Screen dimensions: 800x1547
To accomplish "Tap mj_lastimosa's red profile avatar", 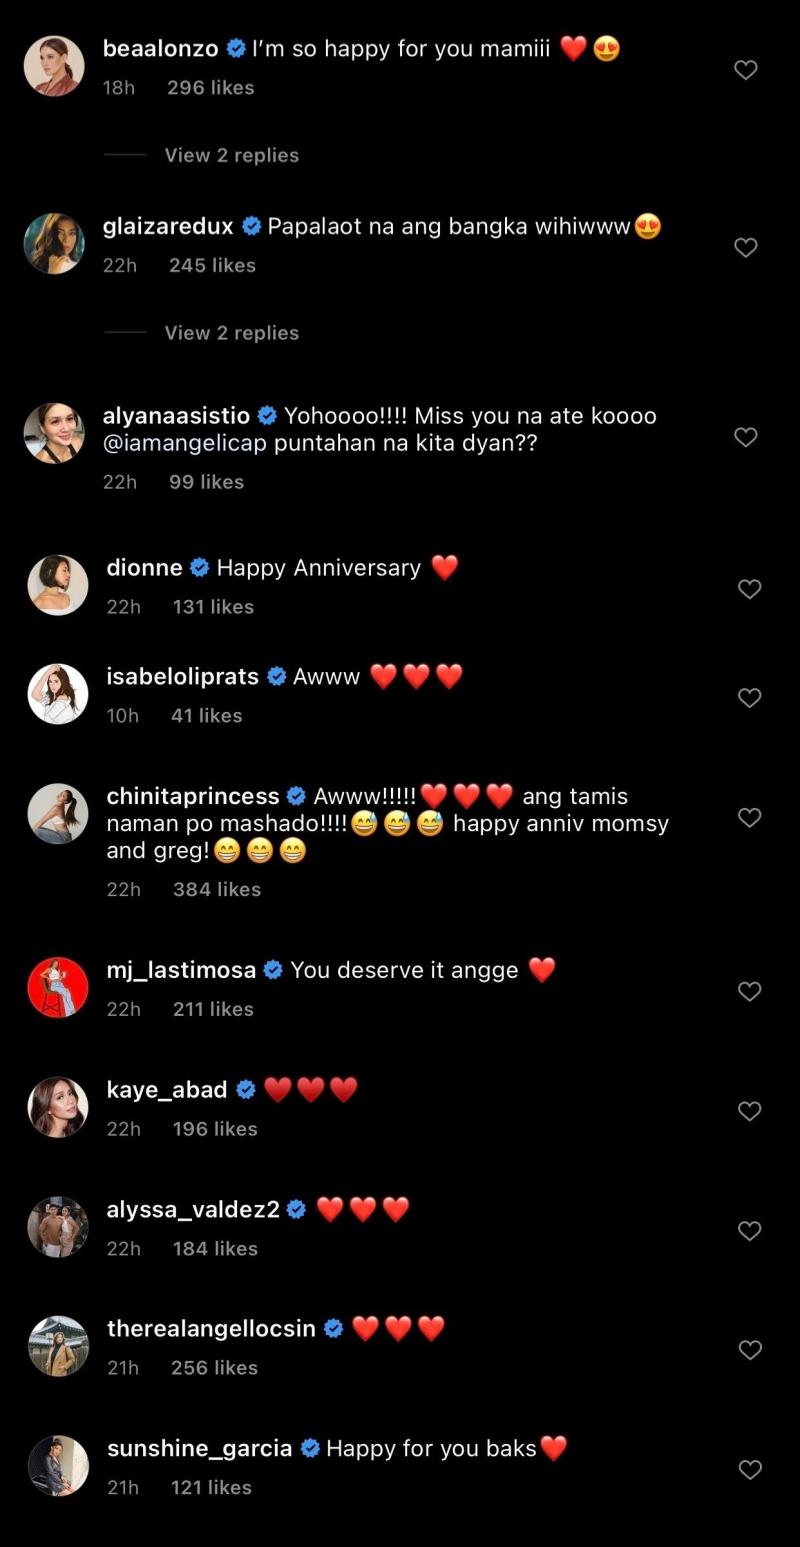I will pyautogui.click(x=58, y=987).
